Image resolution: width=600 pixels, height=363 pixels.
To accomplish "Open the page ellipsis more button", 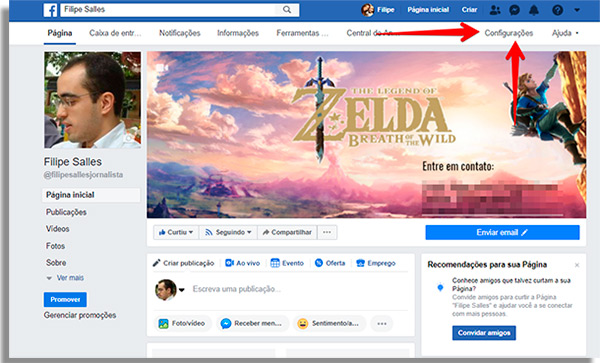I will 327,232.
